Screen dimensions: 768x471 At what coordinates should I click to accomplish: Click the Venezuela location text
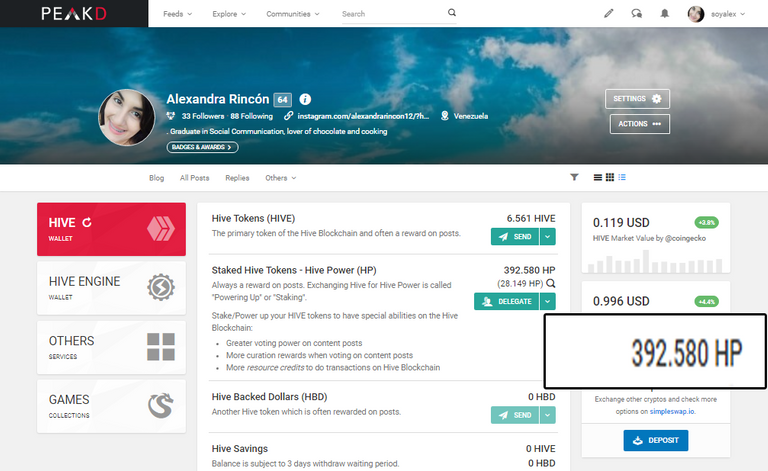click(x=471, y=116)
